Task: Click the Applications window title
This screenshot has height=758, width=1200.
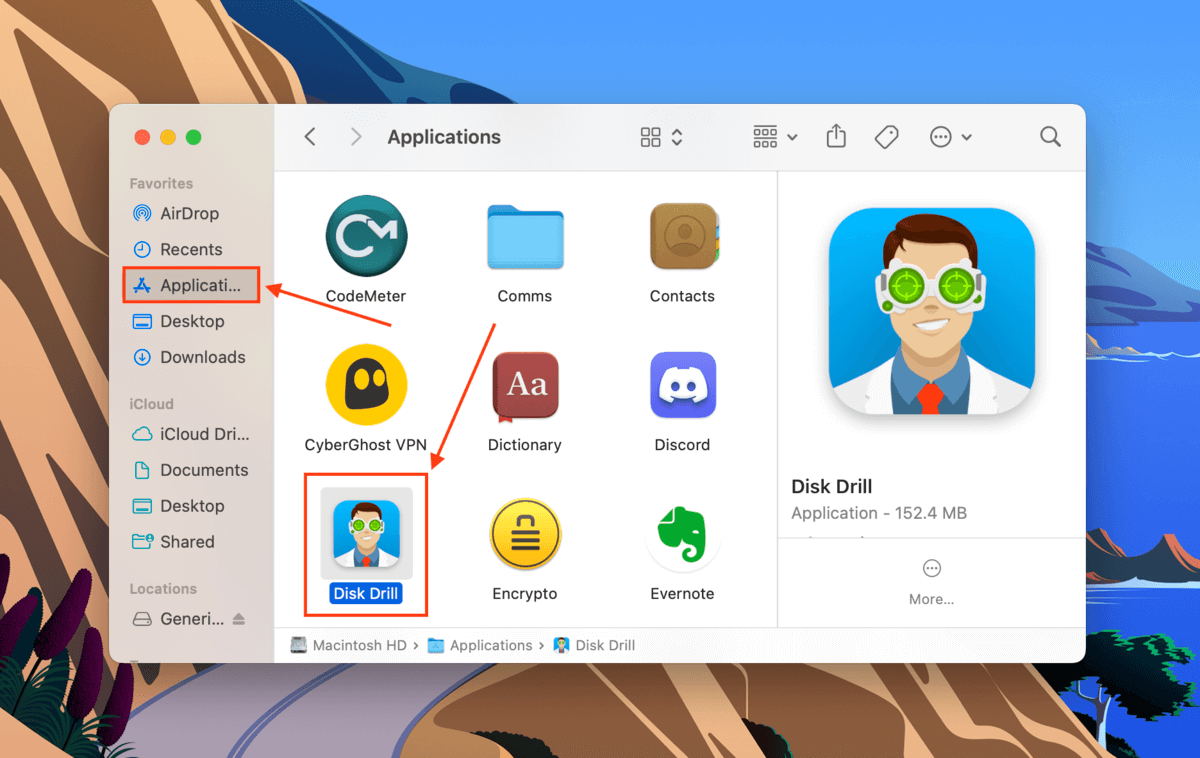Action: coord(444,137)
